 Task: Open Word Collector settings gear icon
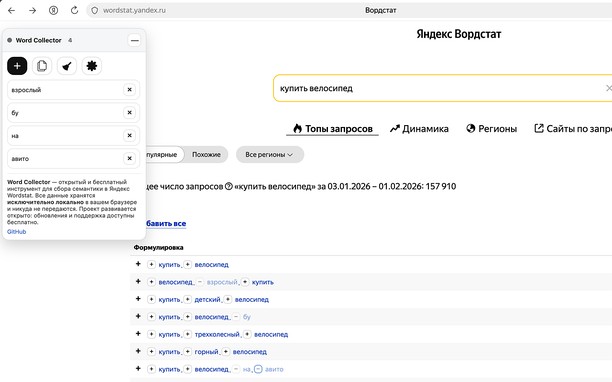[x=92, y=66]
